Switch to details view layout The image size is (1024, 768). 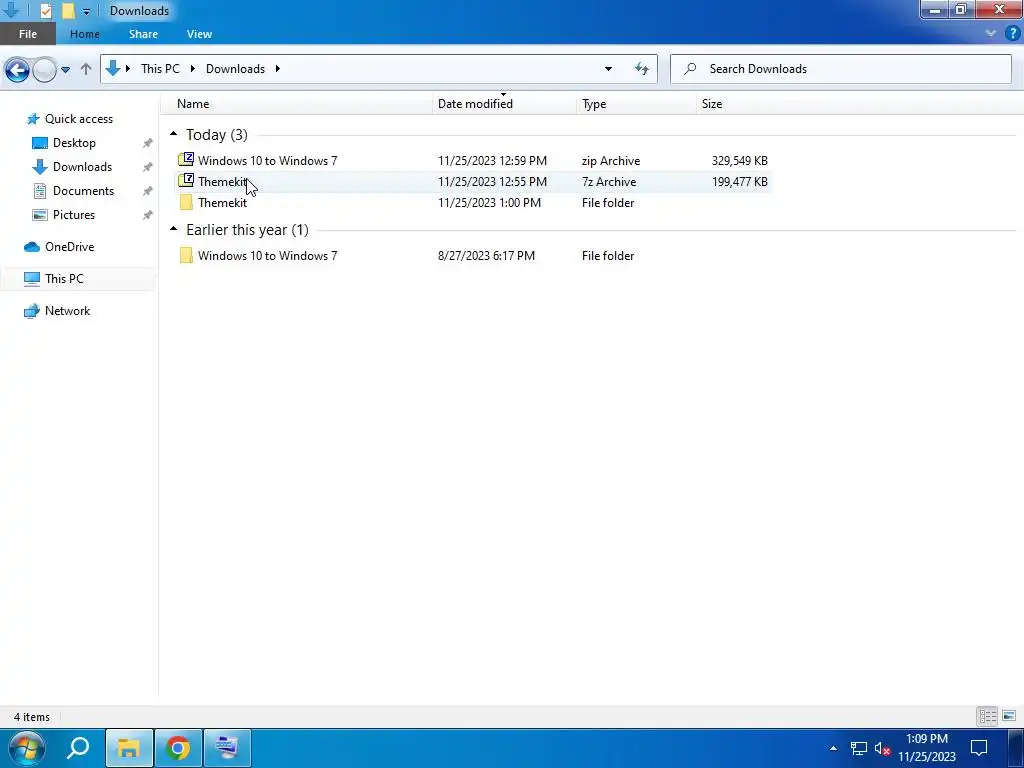coord(987,716)
